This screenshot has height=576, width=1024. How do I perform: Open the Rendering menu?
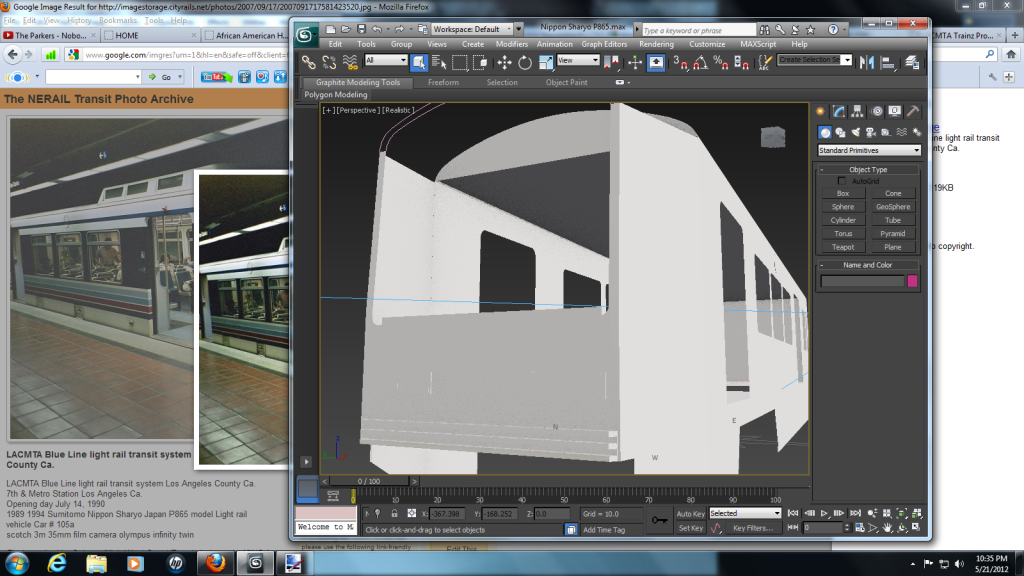(656, 44)
